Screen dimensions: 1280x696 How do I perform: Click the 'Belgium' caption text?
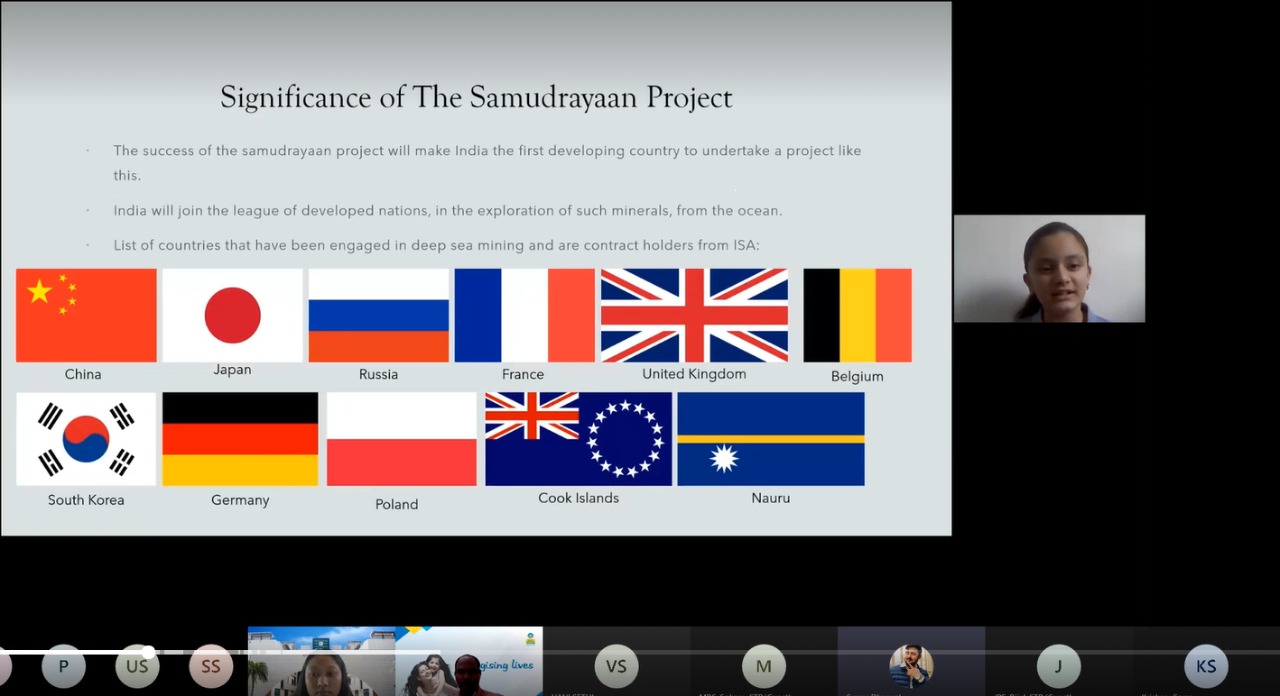[x=857, y=376]
